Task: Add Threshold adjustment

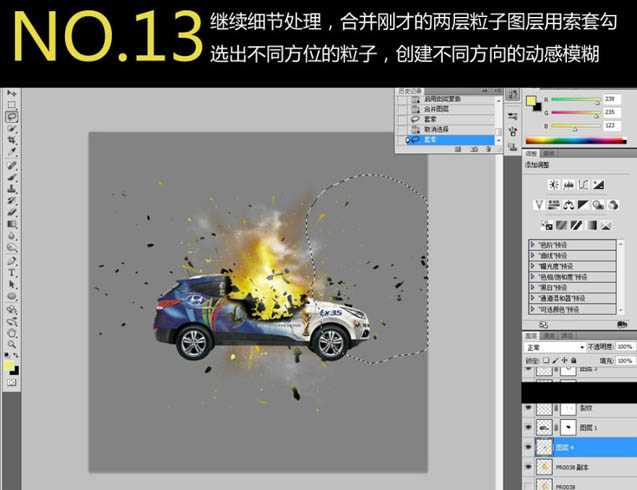Action: point(576,225)
